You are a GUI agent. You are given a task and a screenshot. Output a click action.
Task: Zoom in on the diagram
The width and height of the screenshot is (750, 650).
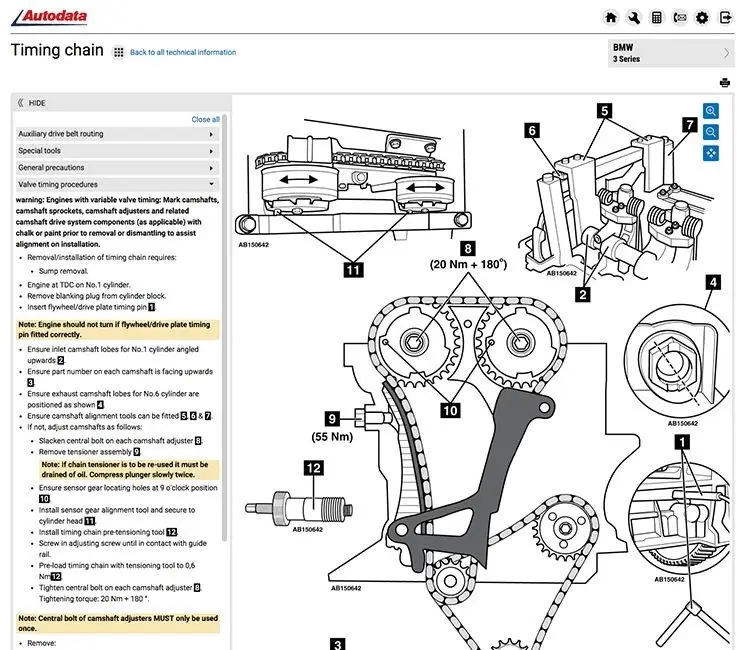point(711,112)
